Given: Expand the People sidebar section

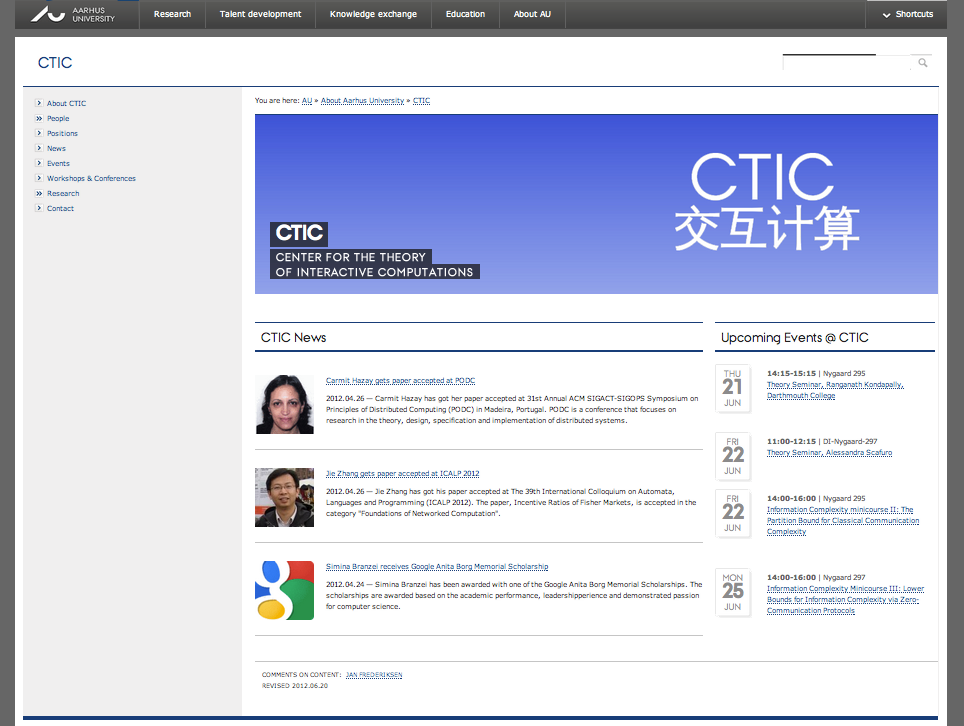Looking at the screenshot, I should tap(58, 118).
